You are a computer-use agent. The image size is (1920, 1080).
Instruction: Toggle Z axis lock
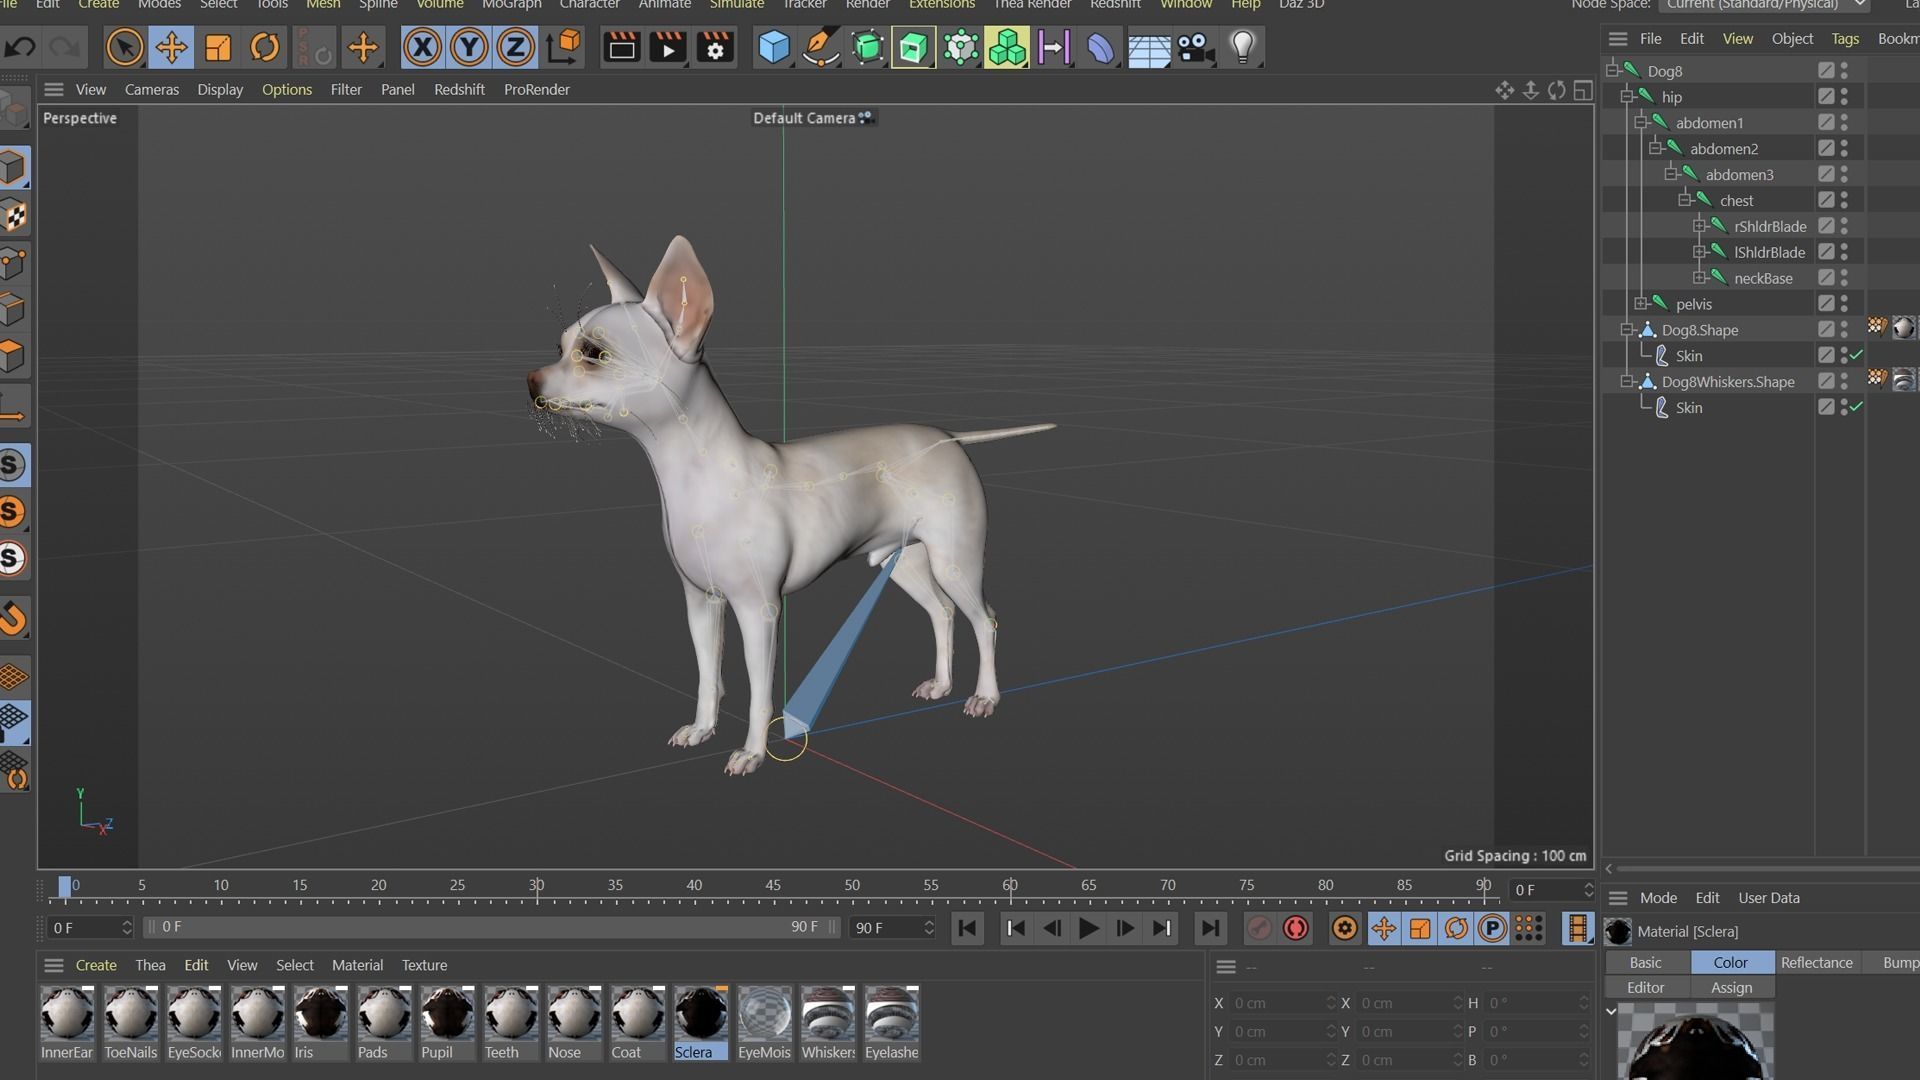(516, 47)
